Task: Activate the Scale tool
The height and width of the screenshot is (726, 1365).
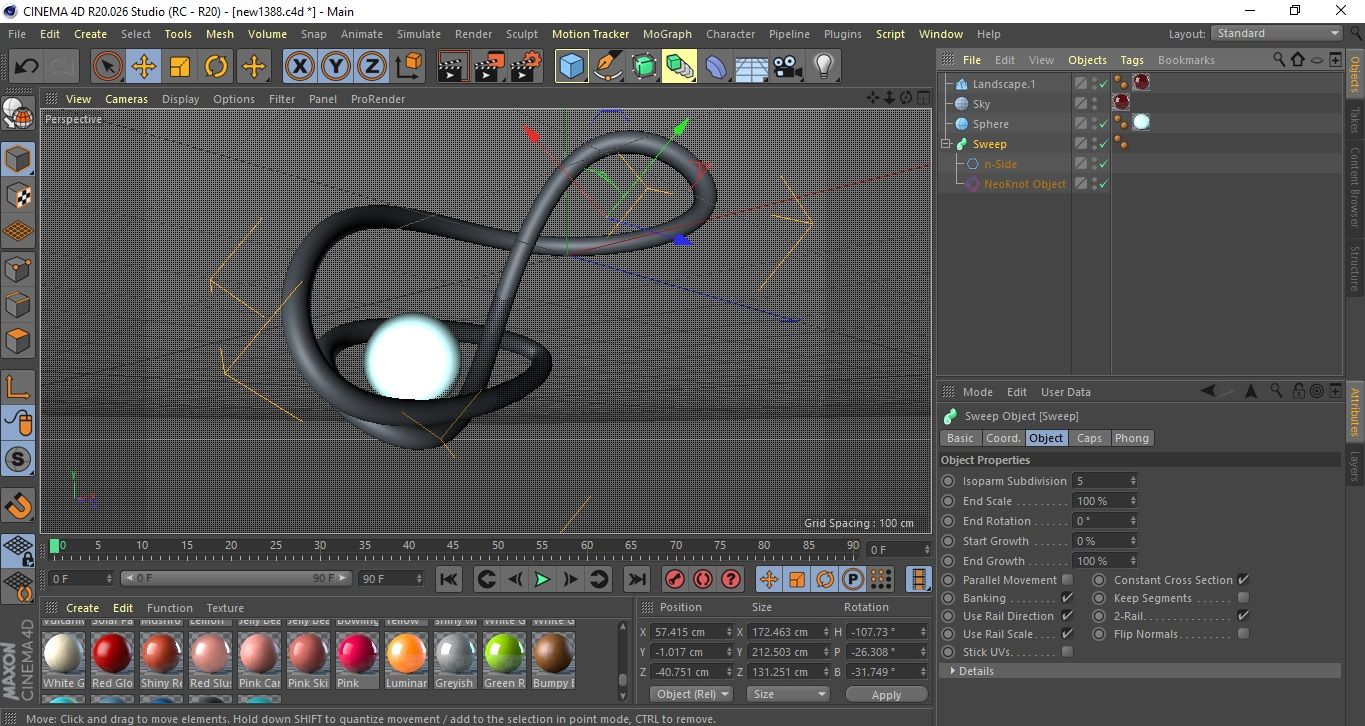Action: pyautogui.click(x=180, y=67)
